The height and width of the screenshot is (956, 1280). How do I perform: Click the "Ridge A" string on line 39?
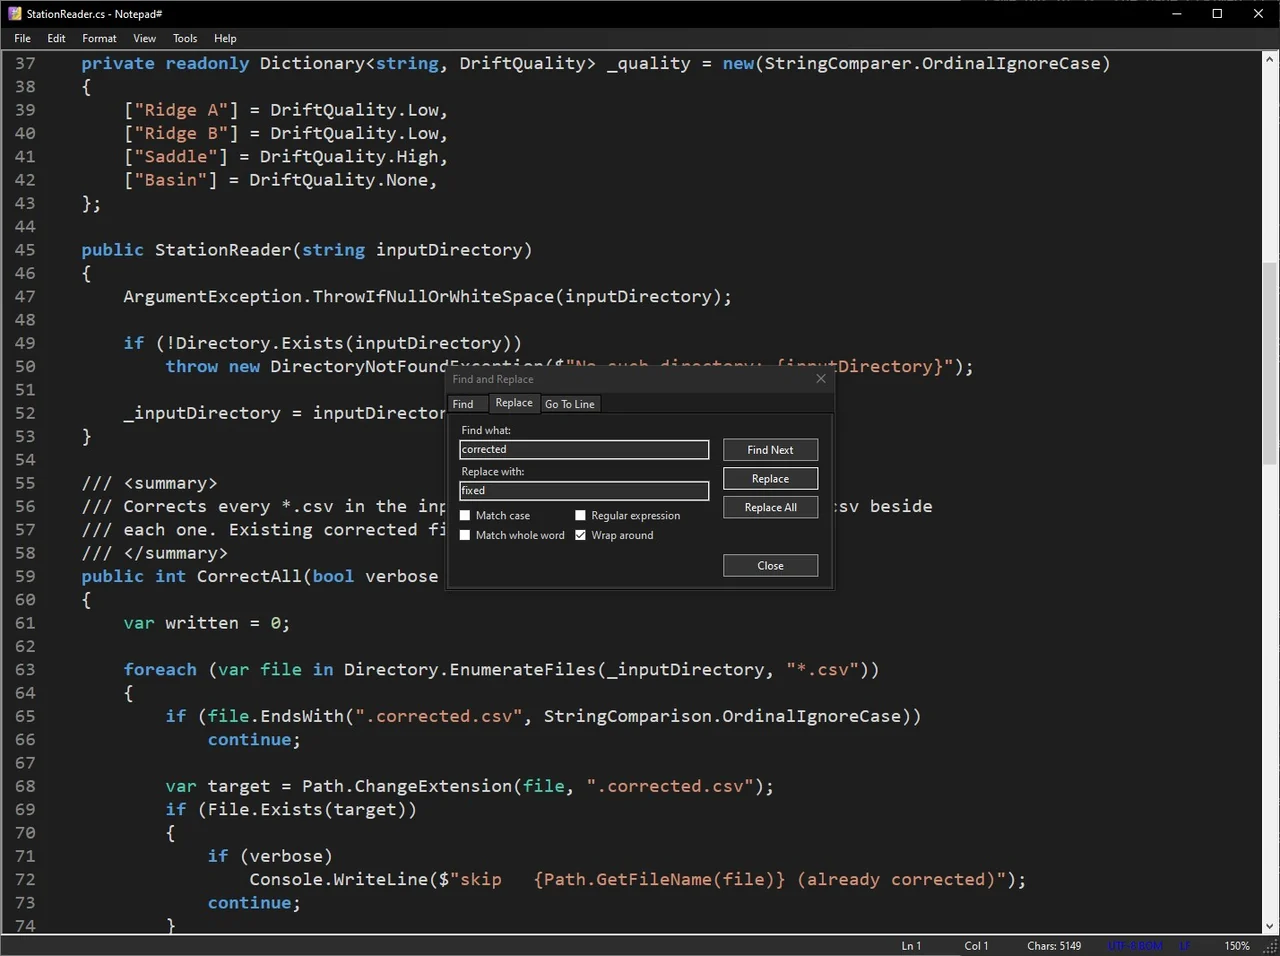pos(181,110)
